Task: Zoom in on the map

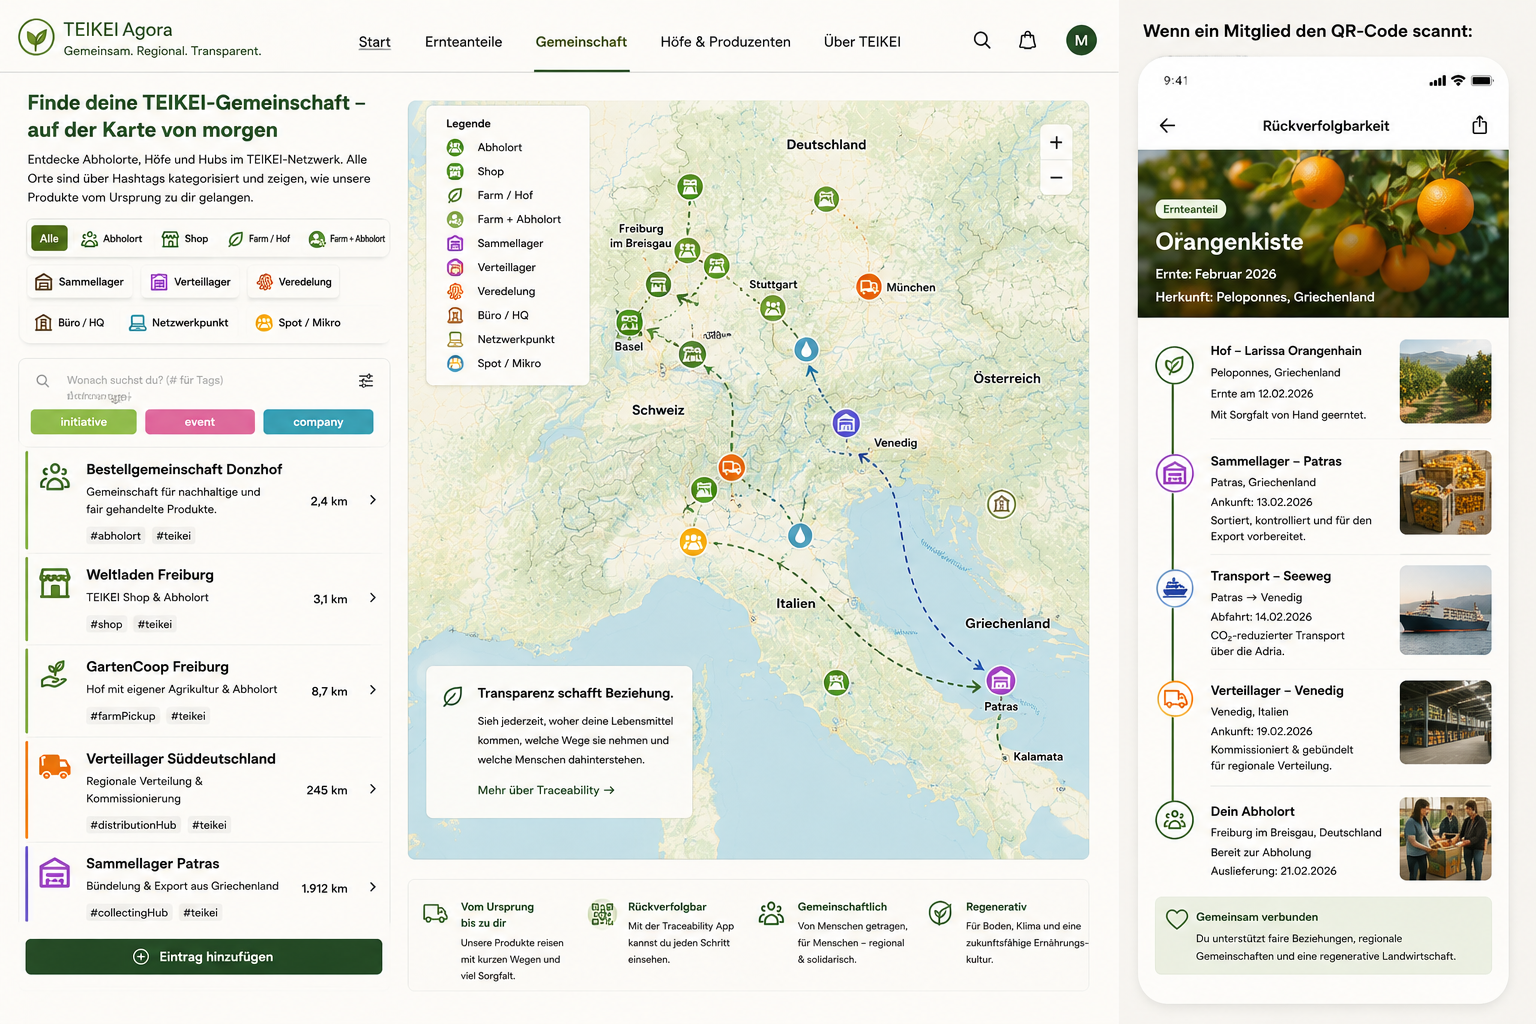Action: coord(1056,143)
